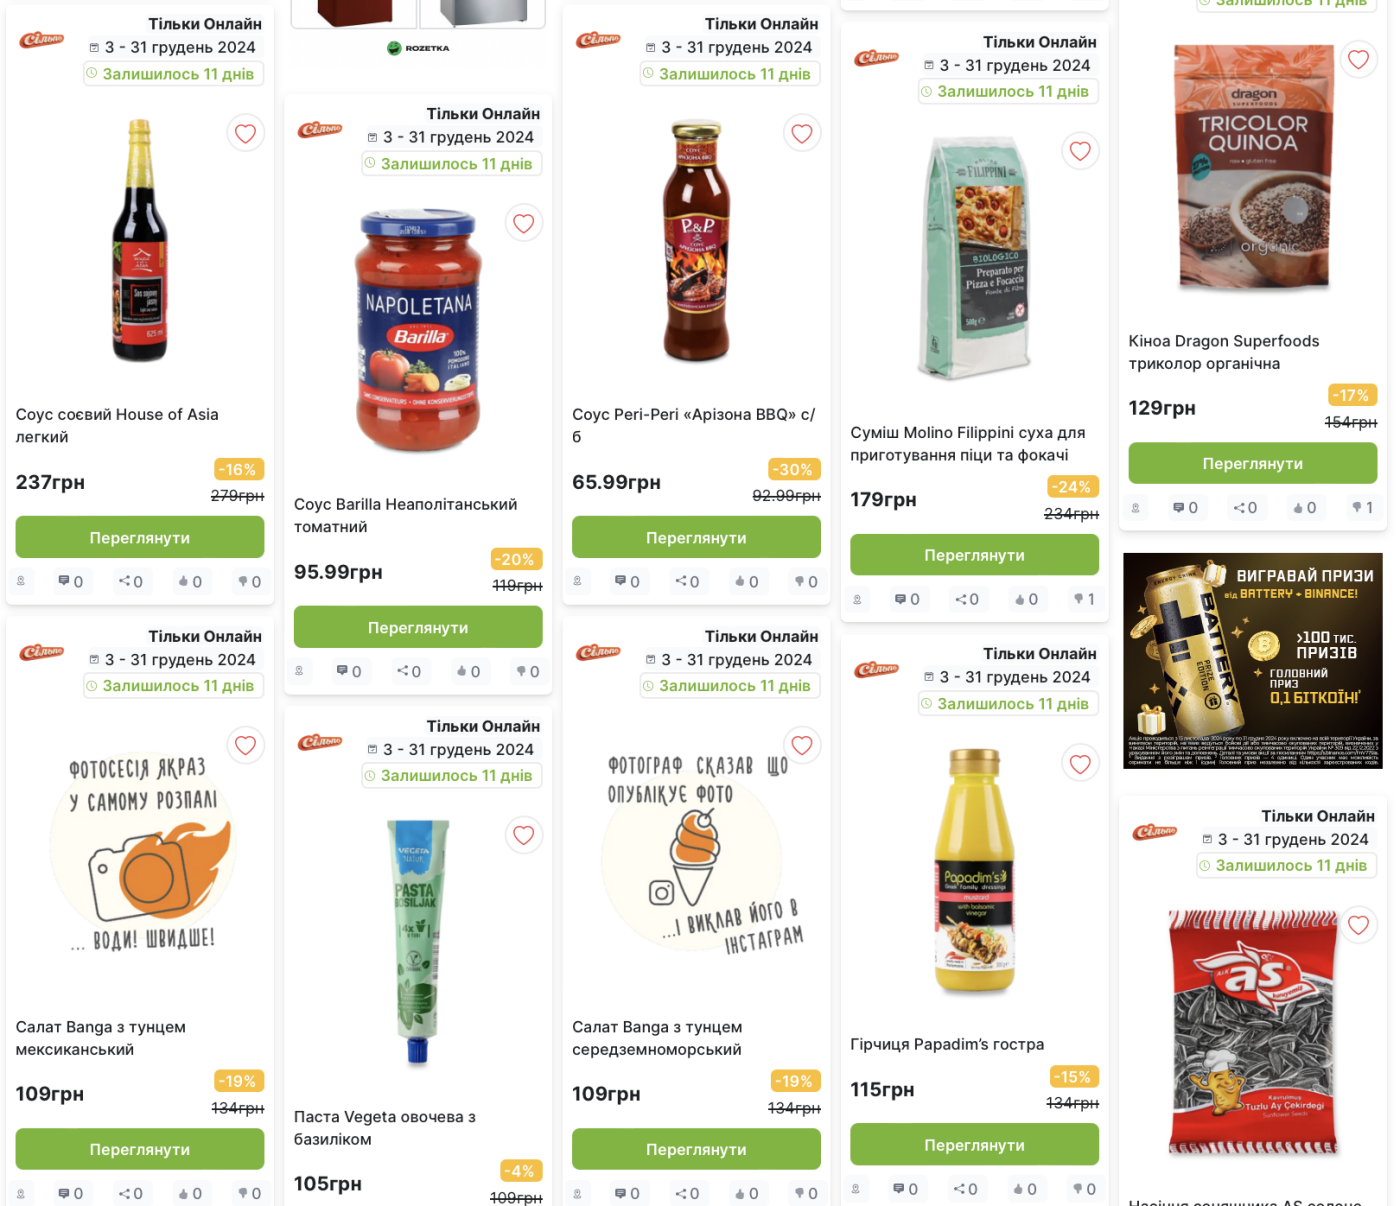1400x1206 pixels.
Task: Click thumbs-up icon on Banga Mexican salad card
Action: tap(190, 1193)
